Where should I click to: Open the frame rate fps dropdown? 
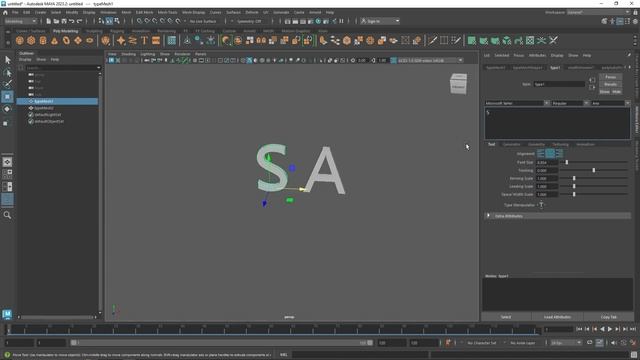(566, 343)
